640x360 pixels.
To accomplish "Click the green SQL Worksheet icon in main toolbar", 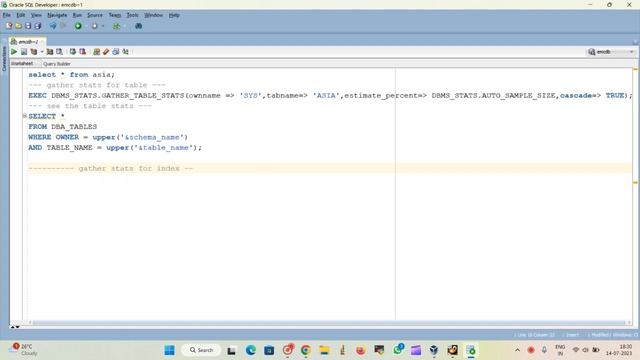I will [x=117, y=26].
